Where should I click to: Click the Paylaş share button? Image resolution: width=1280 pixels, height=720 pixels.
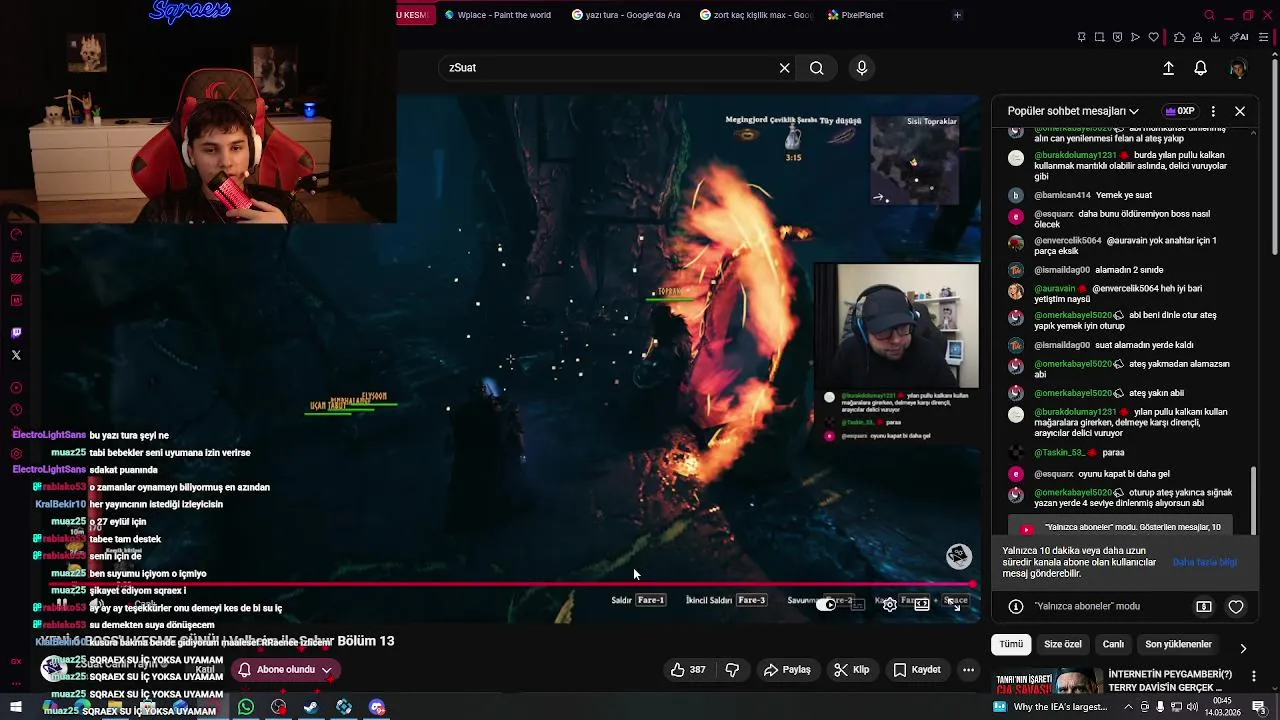pyautogui.click(x=787, y=670)
